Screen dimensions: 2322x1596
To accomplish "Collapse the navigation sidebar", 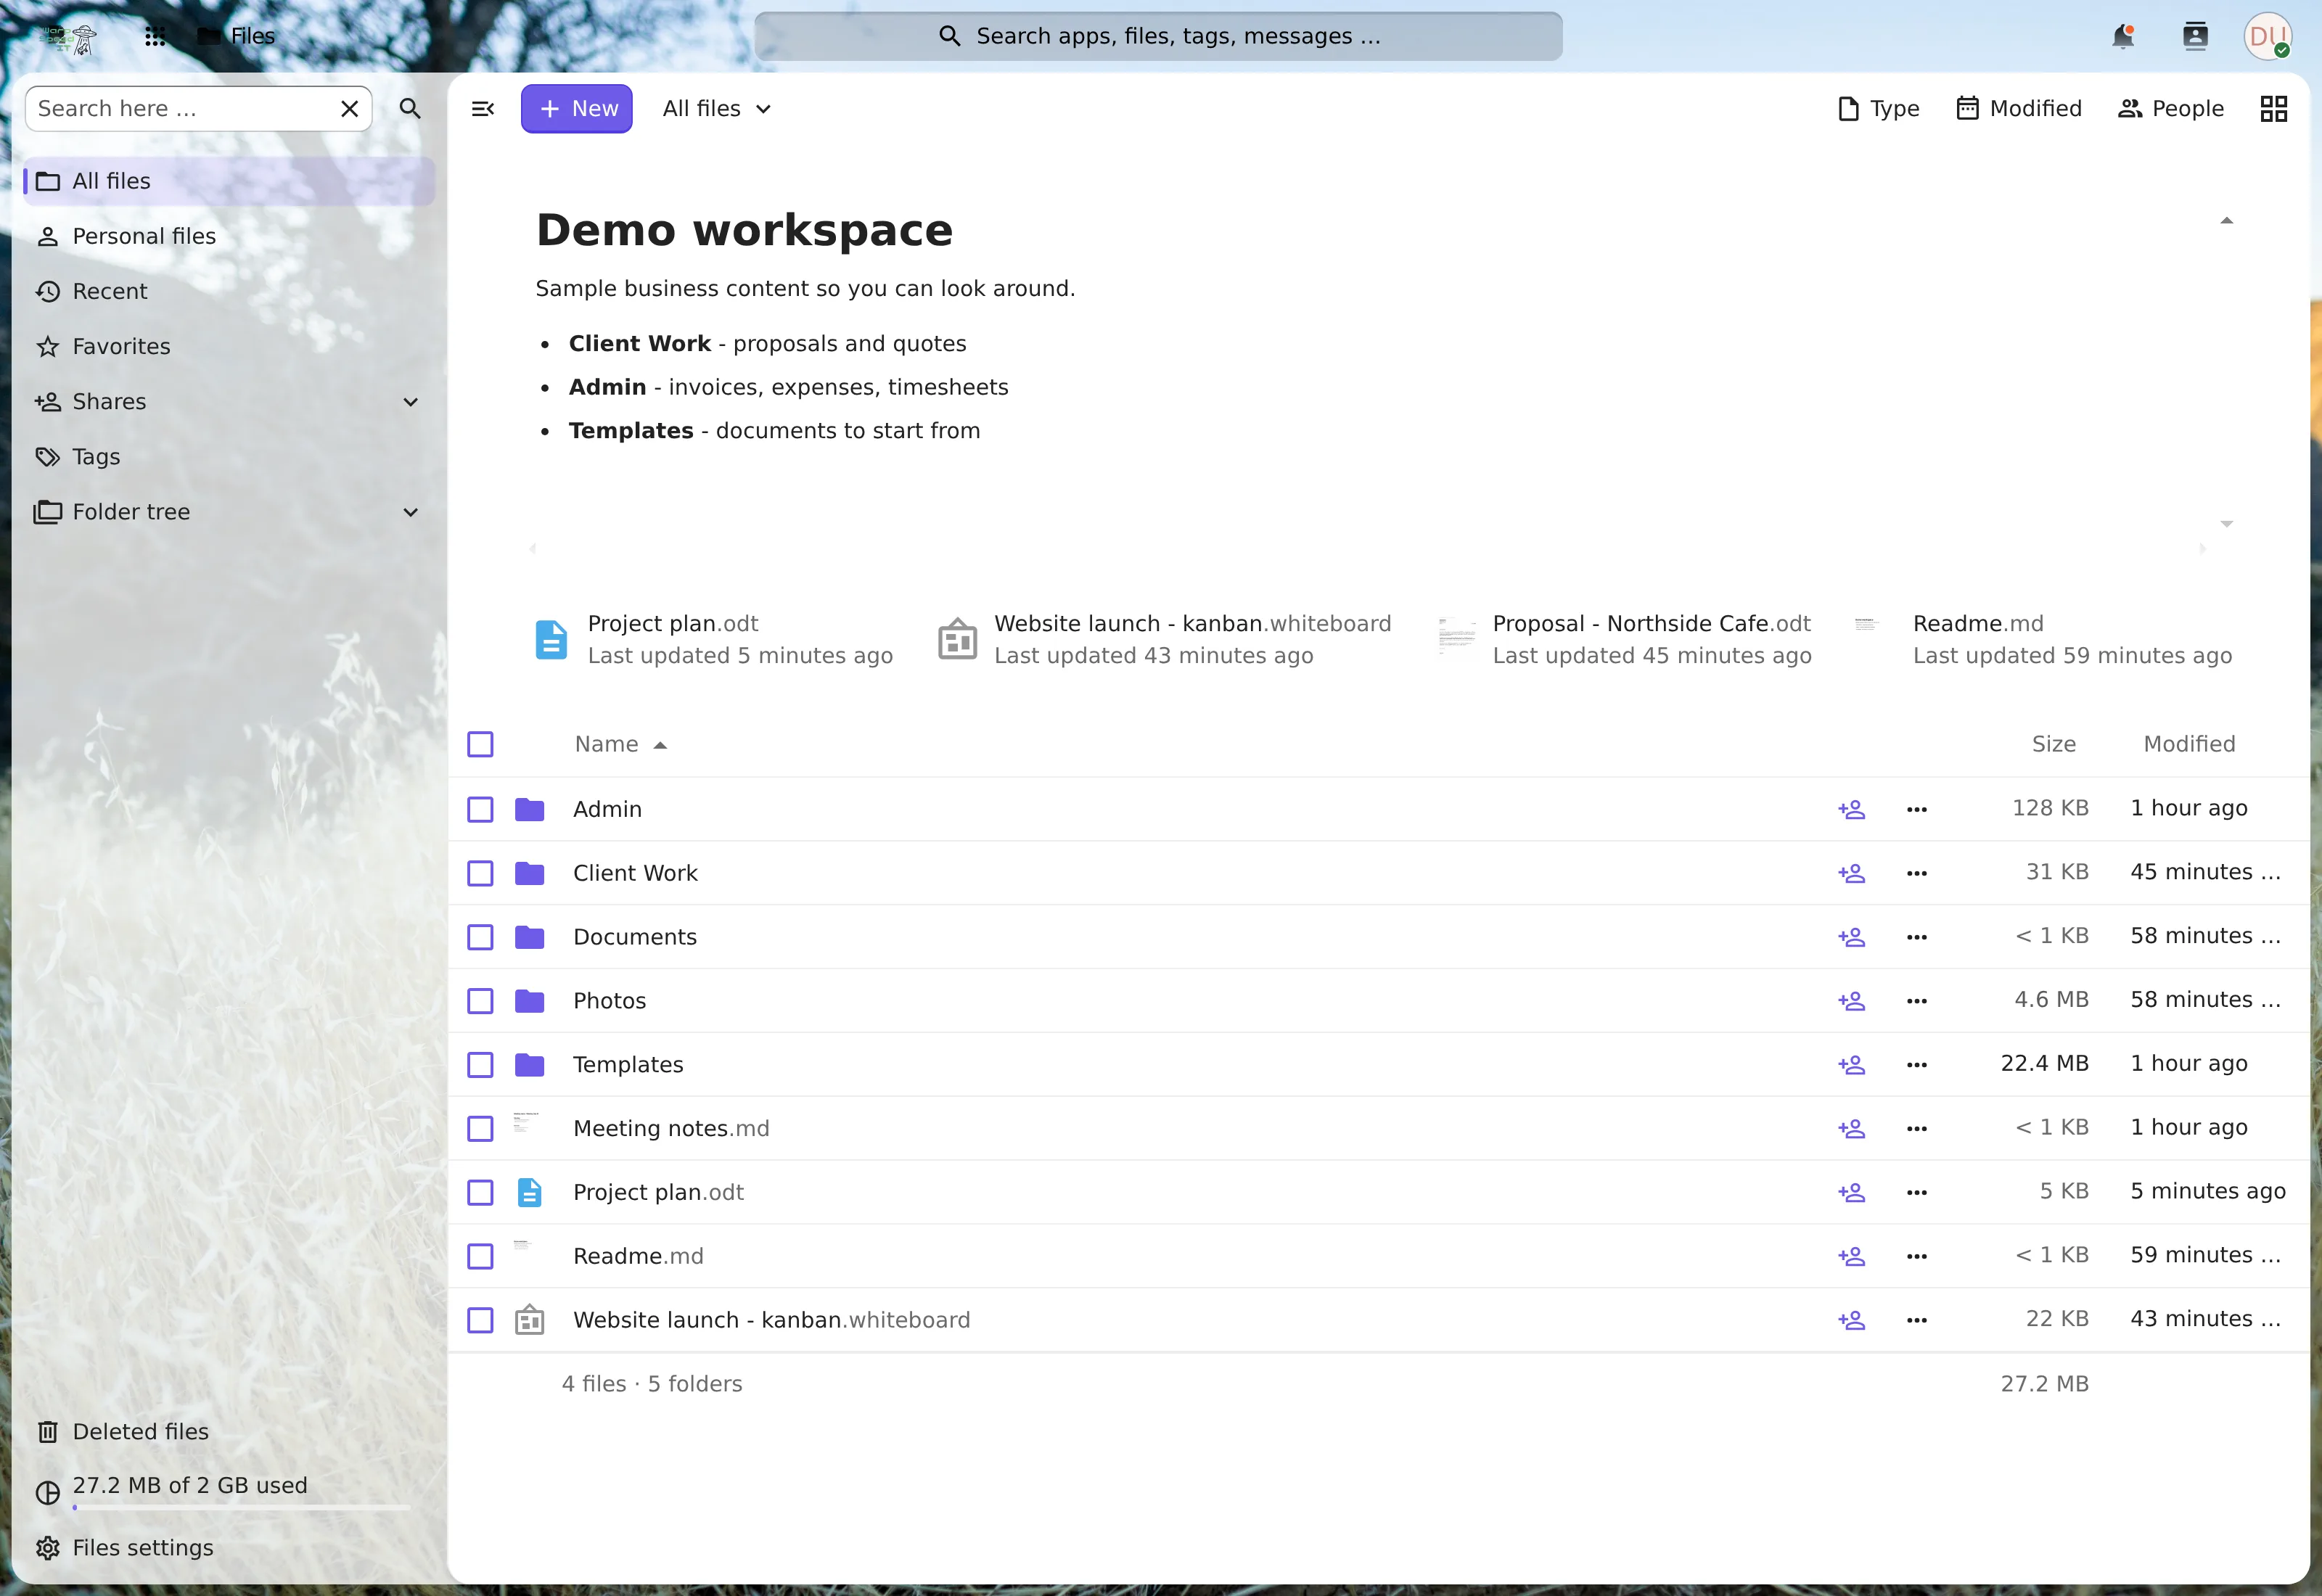I will 482,108.
